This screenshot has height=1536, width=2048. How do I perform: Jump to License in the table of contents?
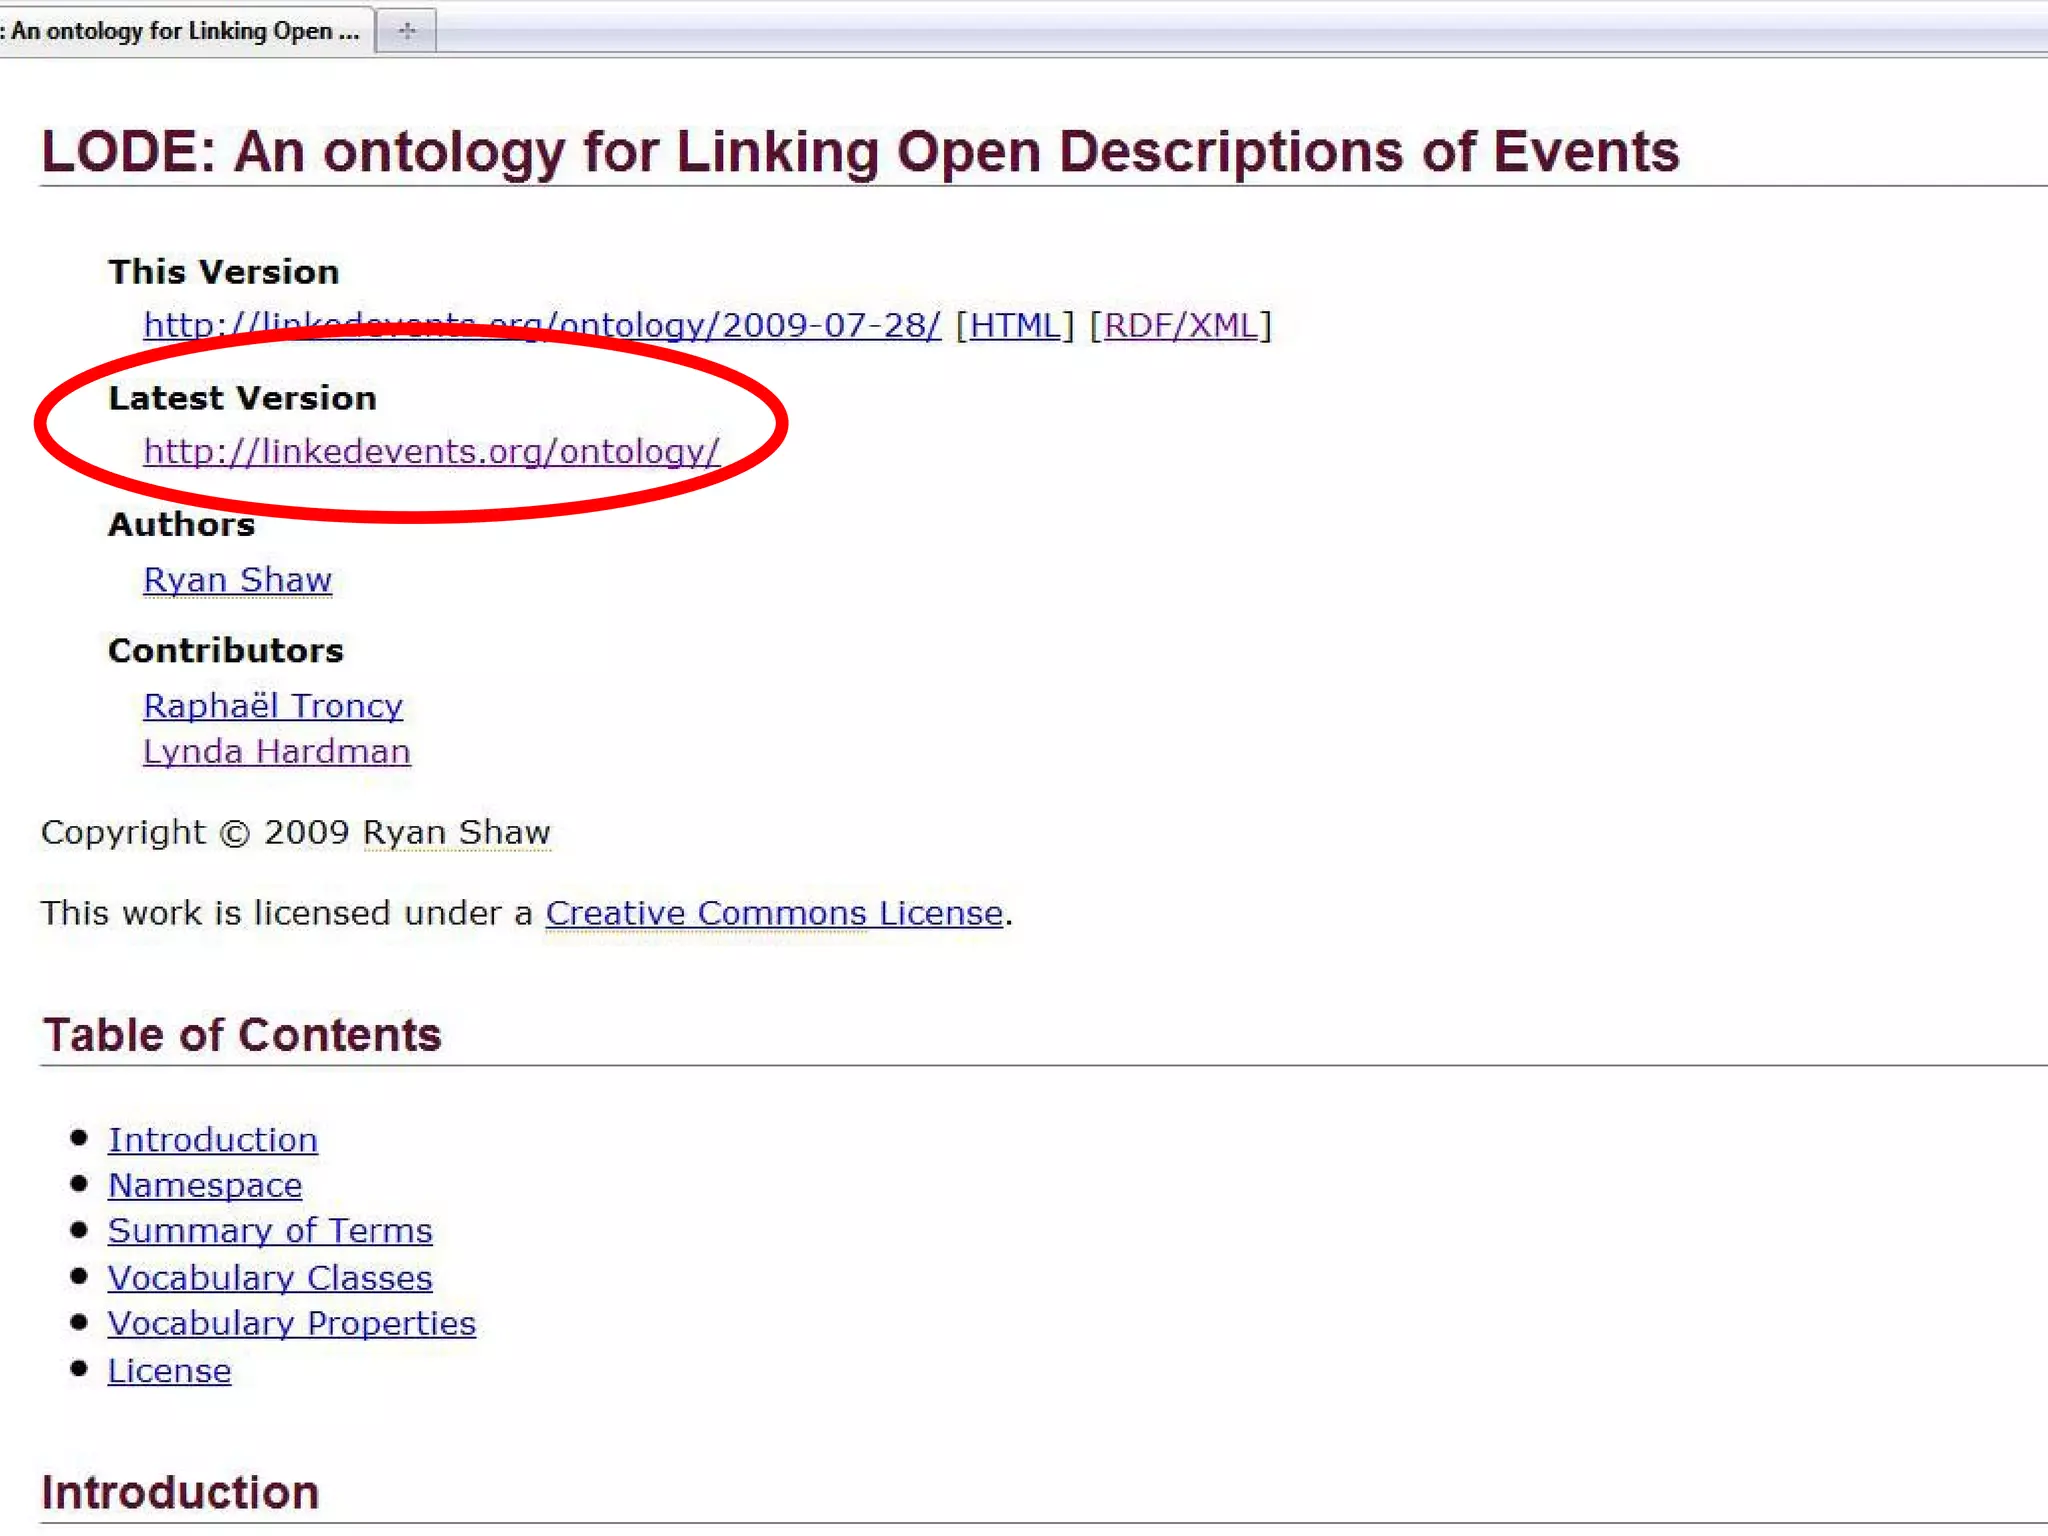point(170,1370)
